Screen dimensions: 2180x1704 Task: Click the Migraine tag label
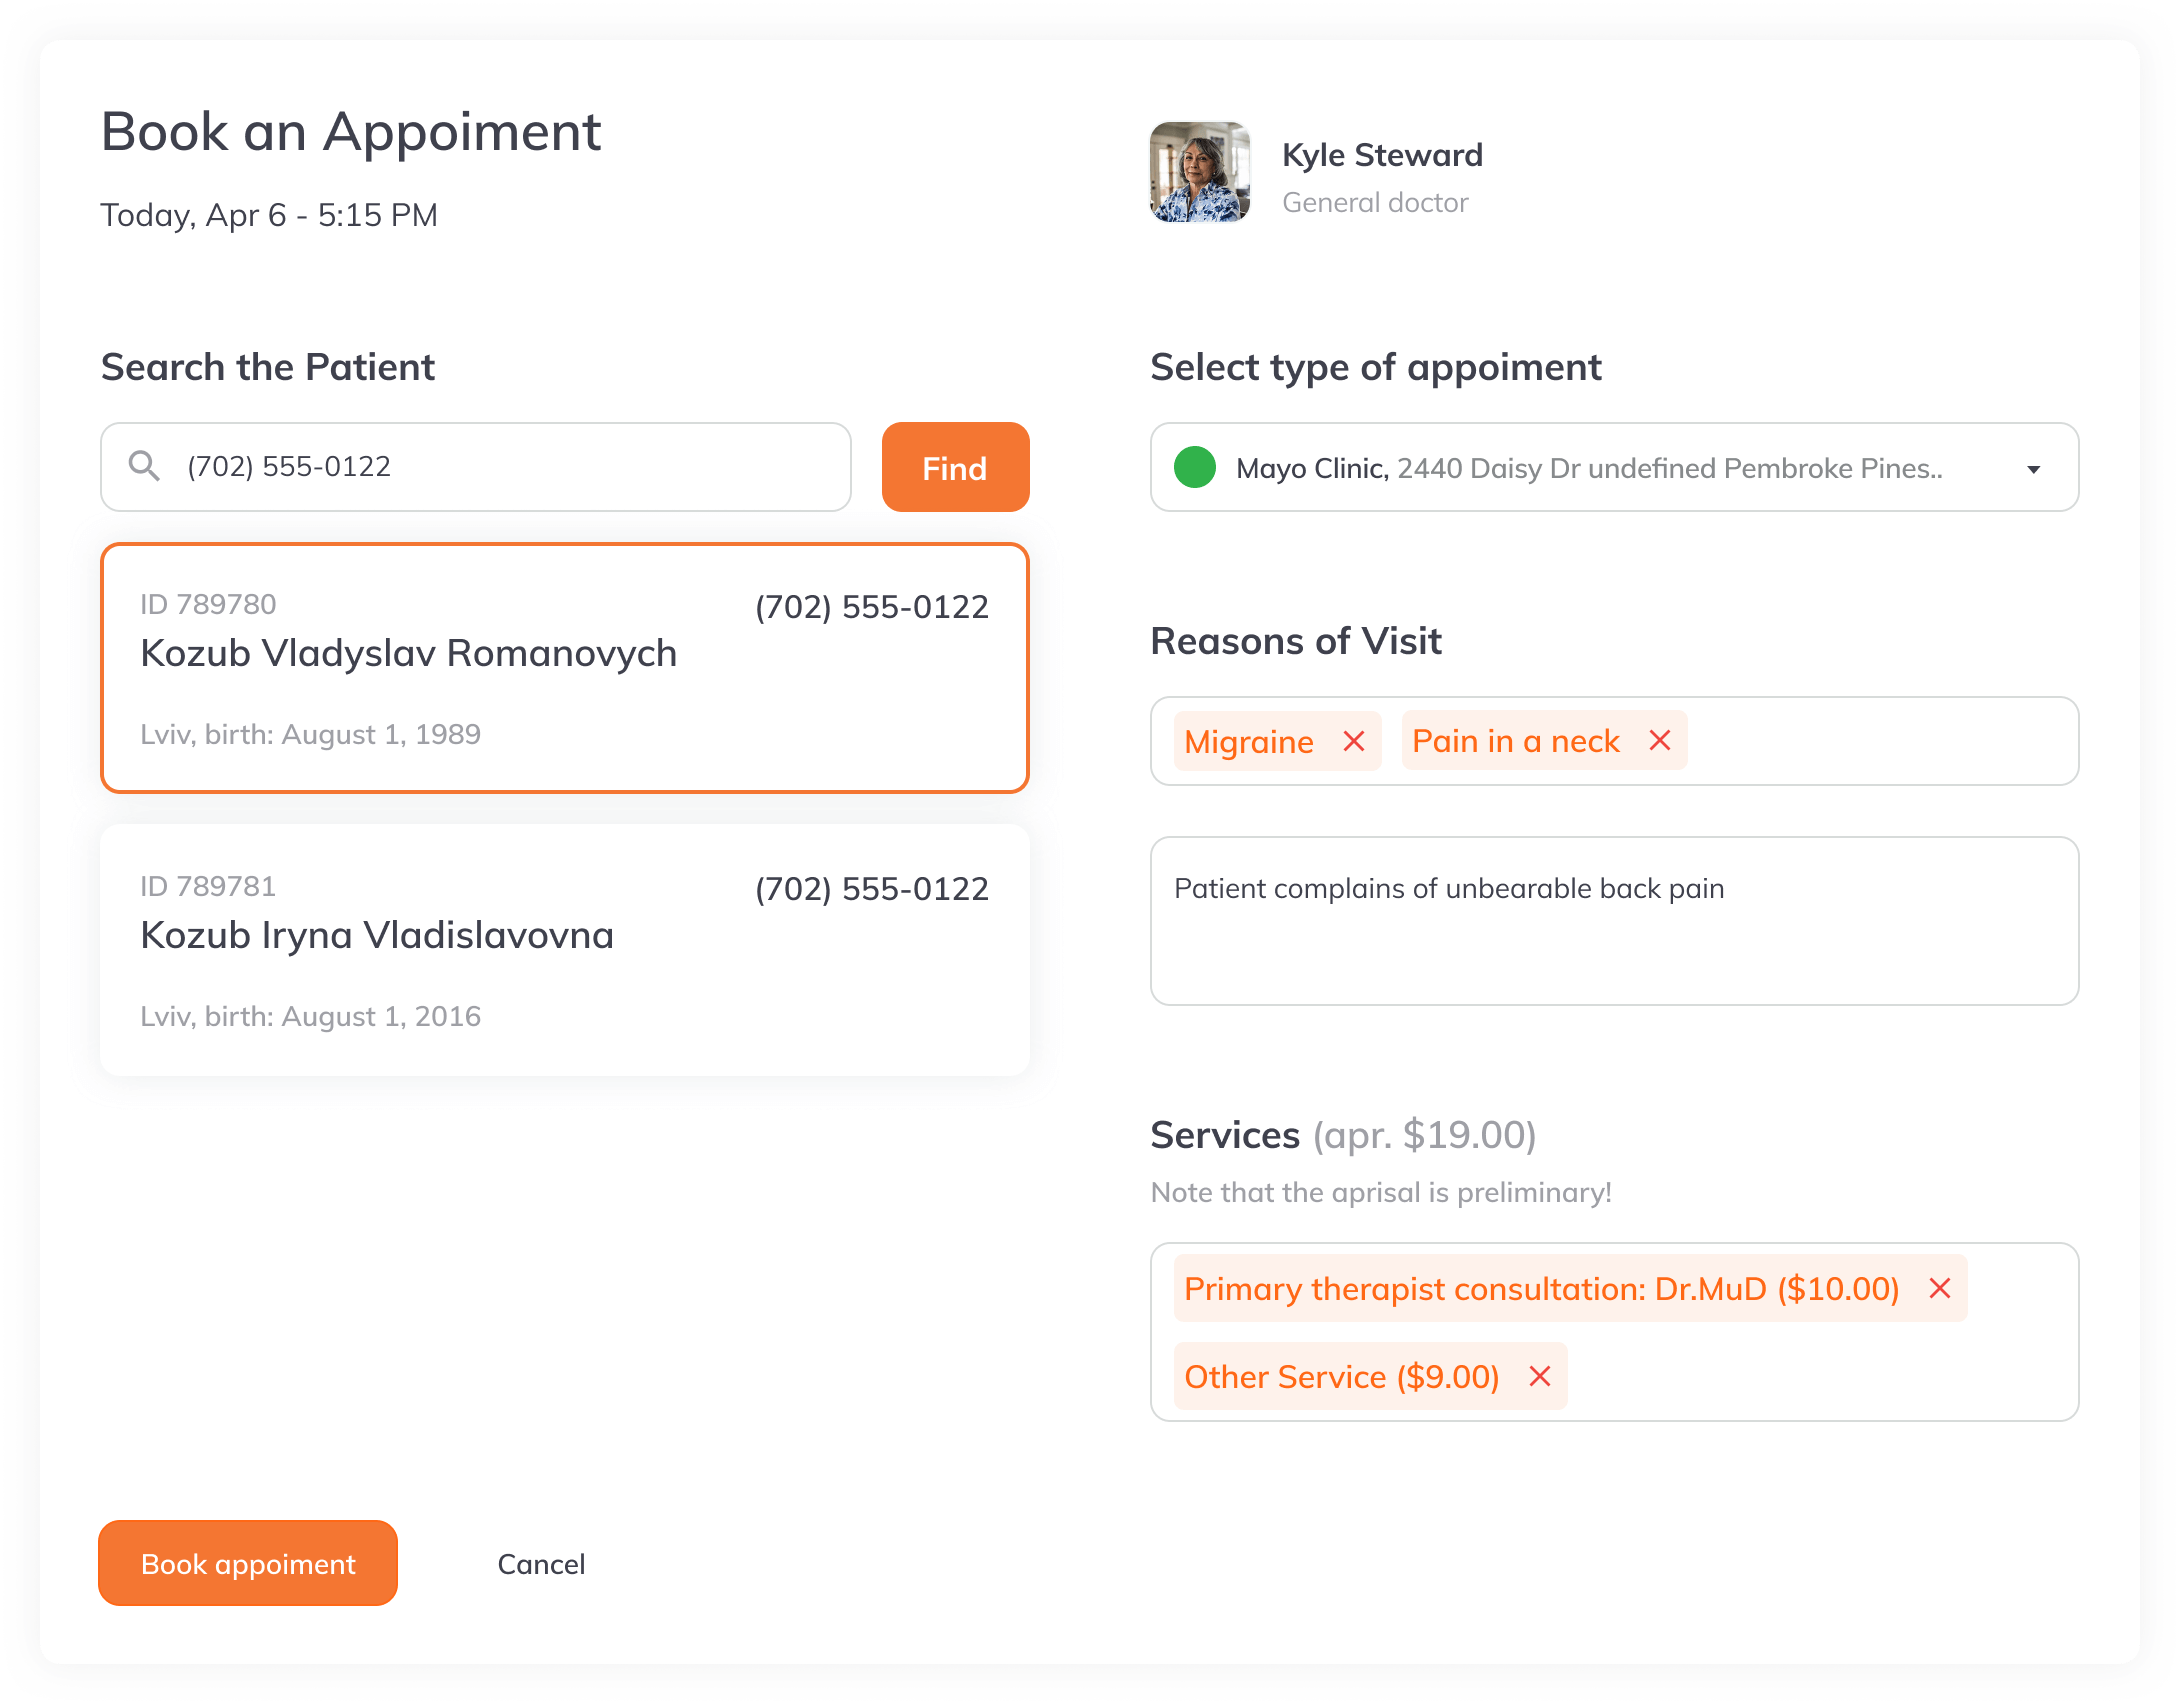[x=1249, y=742]
